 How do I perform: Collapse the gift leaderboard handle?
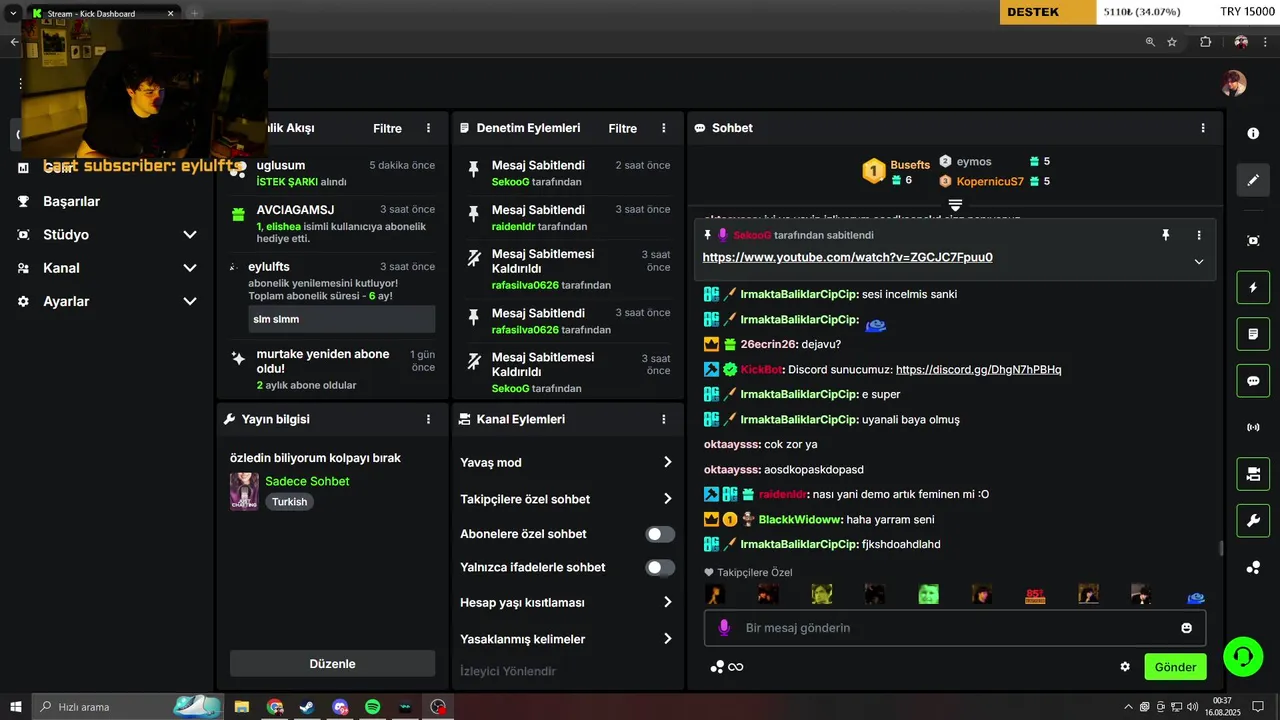955,204
